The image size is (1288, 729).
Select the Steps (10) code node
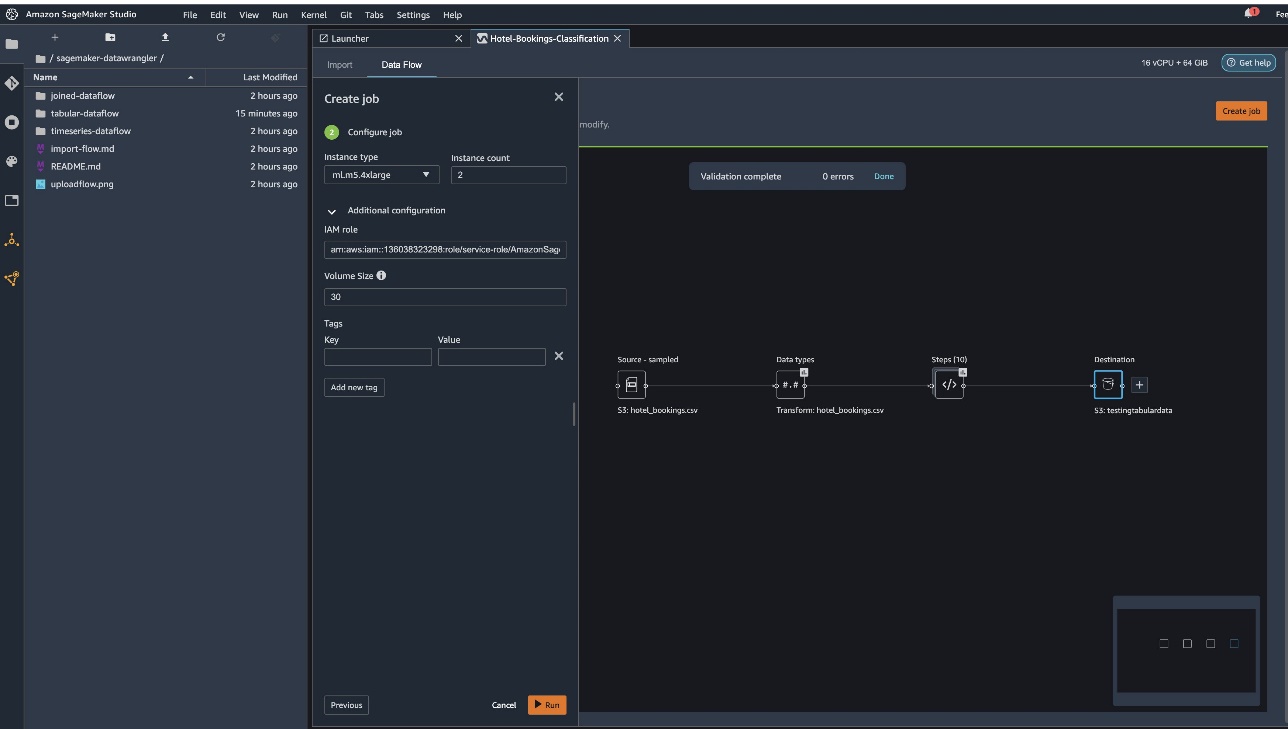pos(949,385)
